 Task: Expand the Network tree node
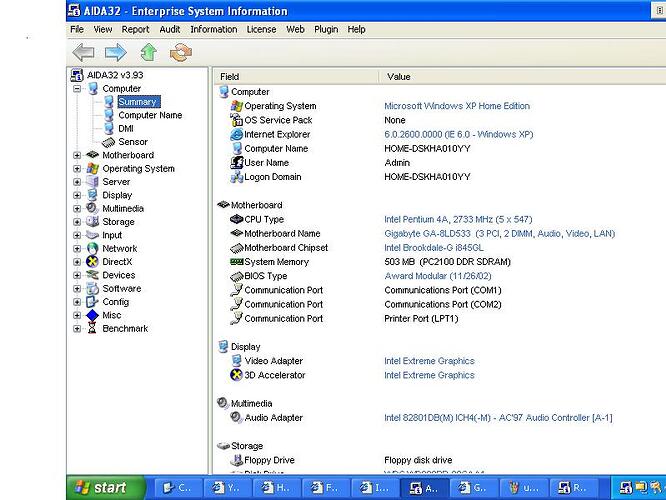pyautogui.click(x=77, y=248)
